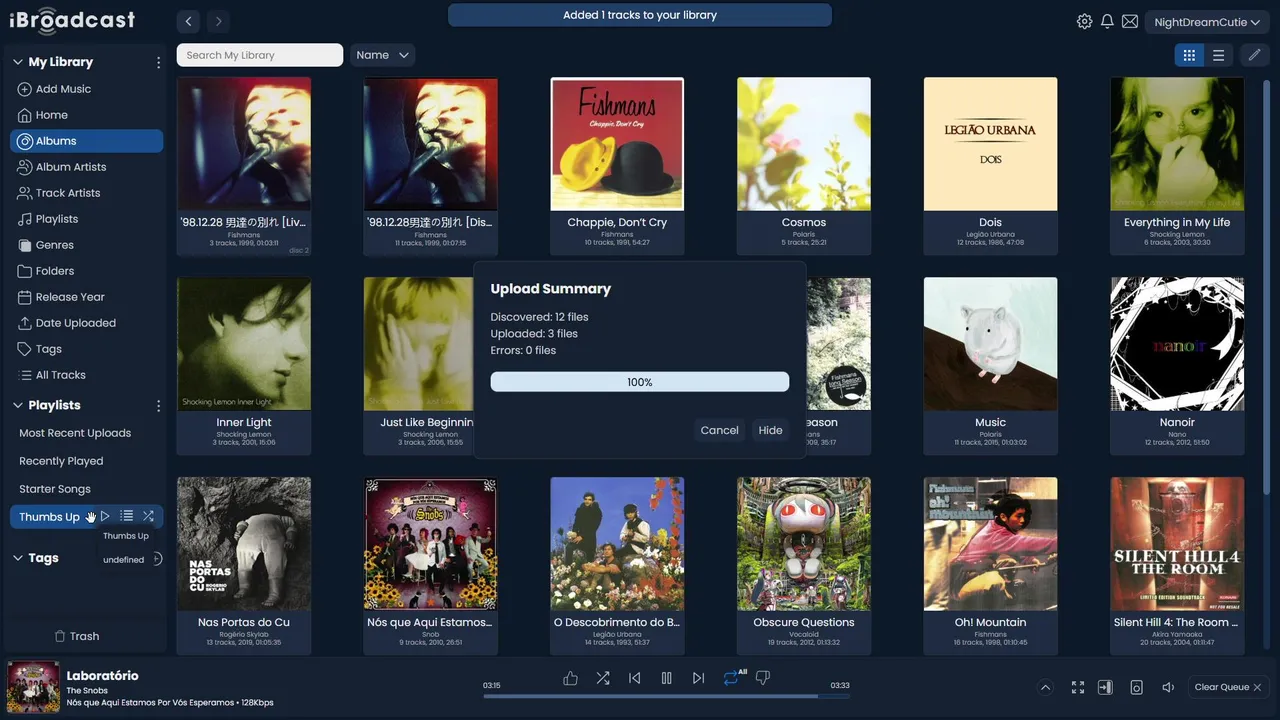The height and width of the screenshot is (720, 1280).
Task: Open the Trash
Action: 77,636
